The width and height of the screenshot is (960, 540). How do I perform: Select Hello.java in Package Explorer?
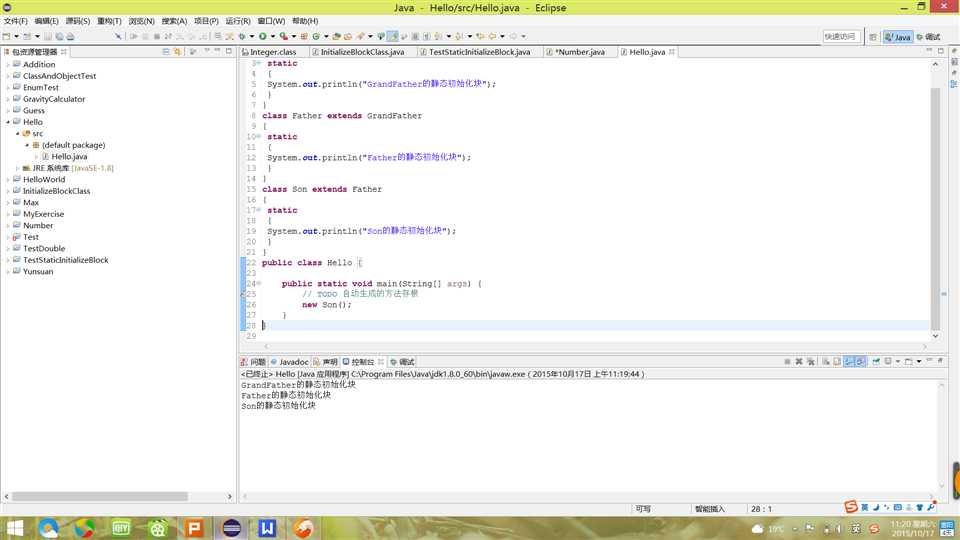(69, 157)
